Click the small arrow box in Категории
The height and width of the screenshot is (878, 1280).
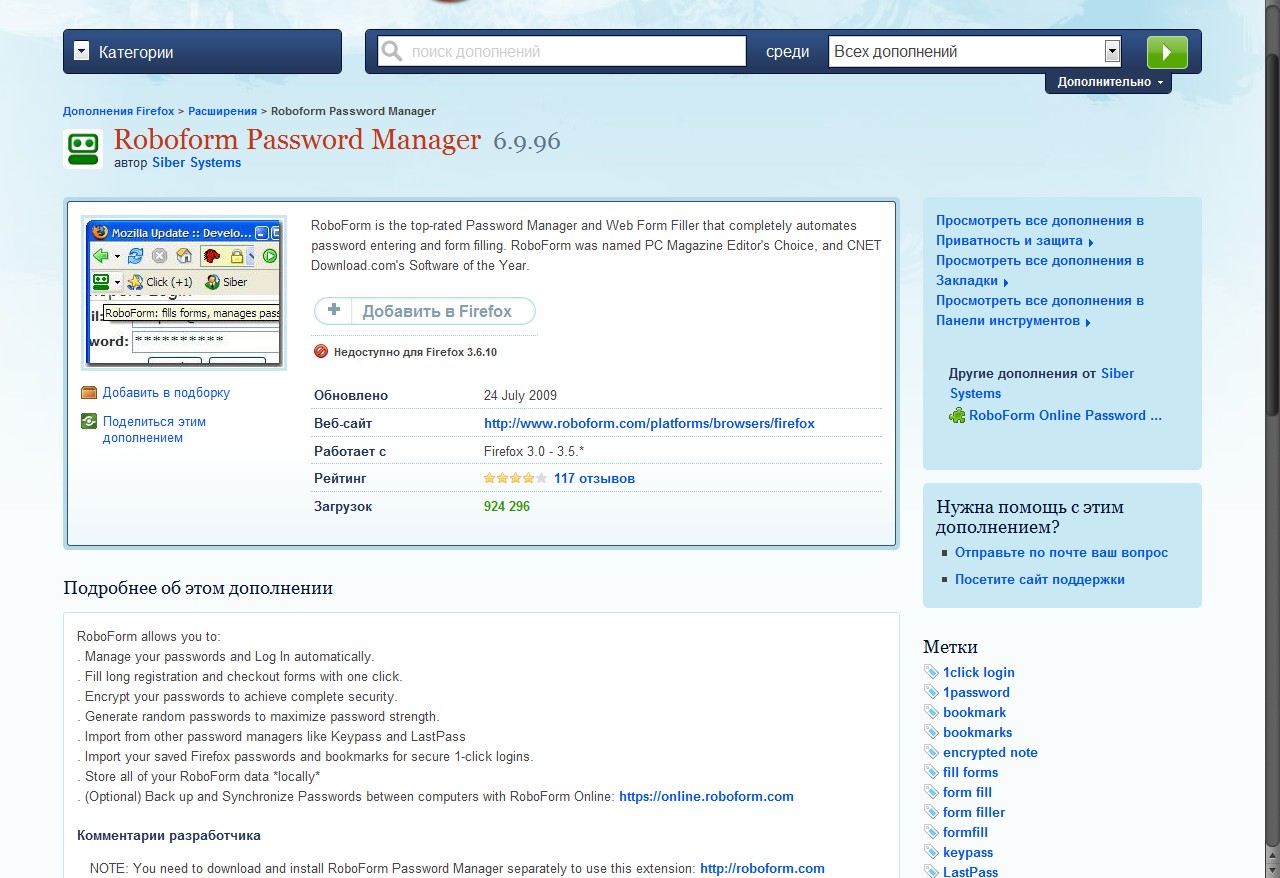pyautogui.click(x=82, y=52)
